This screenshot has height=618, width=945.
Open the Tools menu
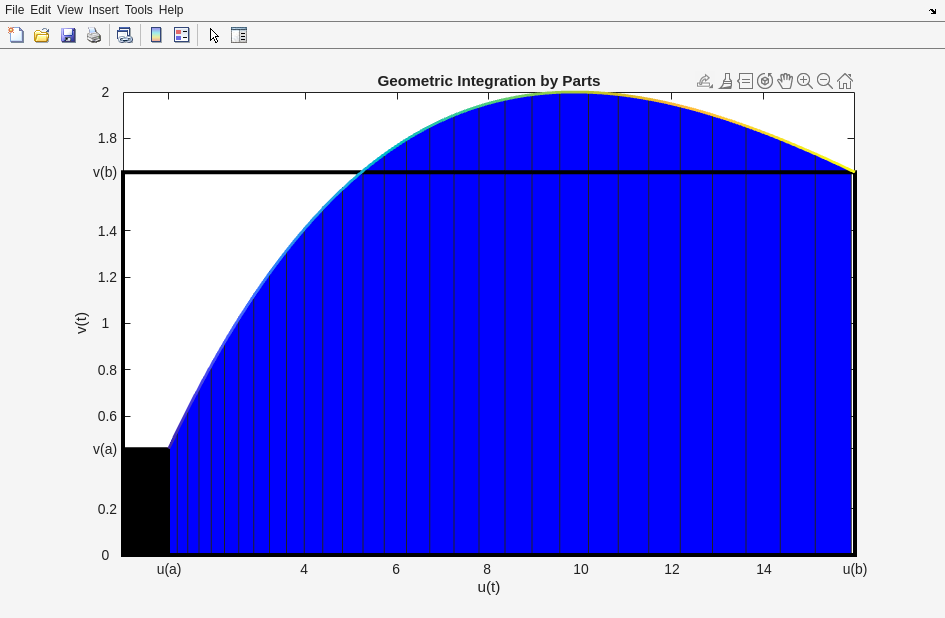pyautogui.click(x=138, y=10)
